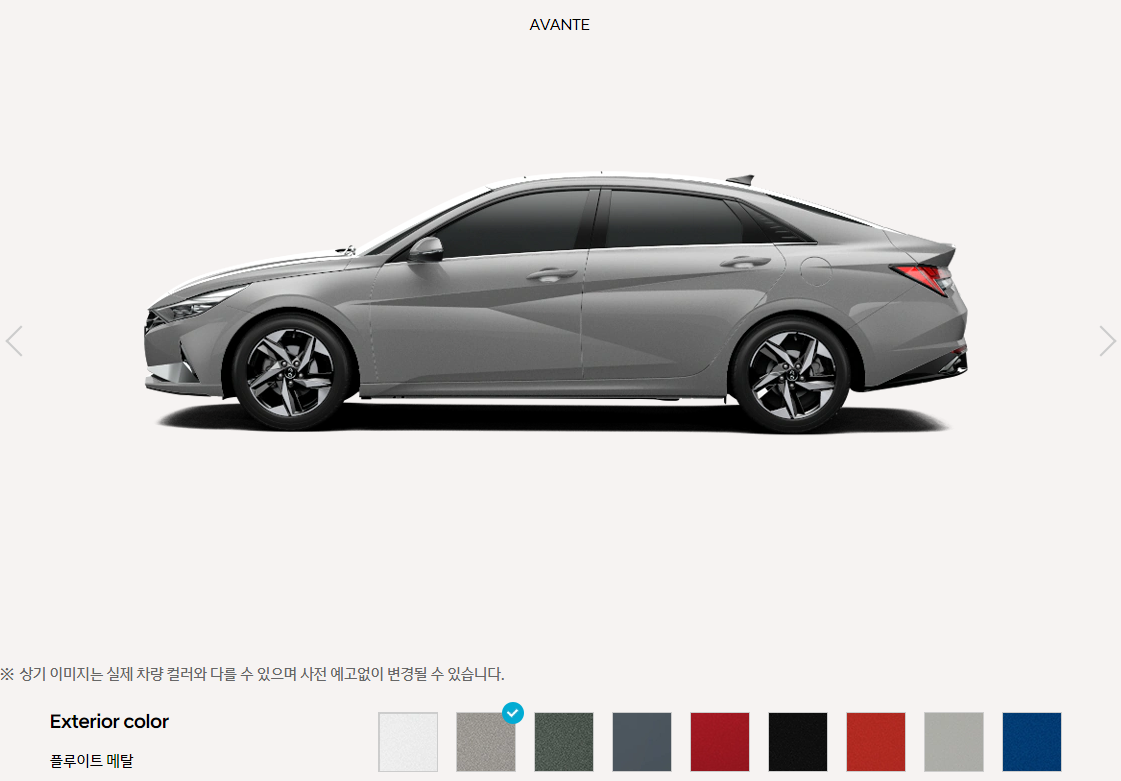Click the 상기 이미지는 disclaimer notice text
This screenshot has width=1121, height=781.
[252, 674]
